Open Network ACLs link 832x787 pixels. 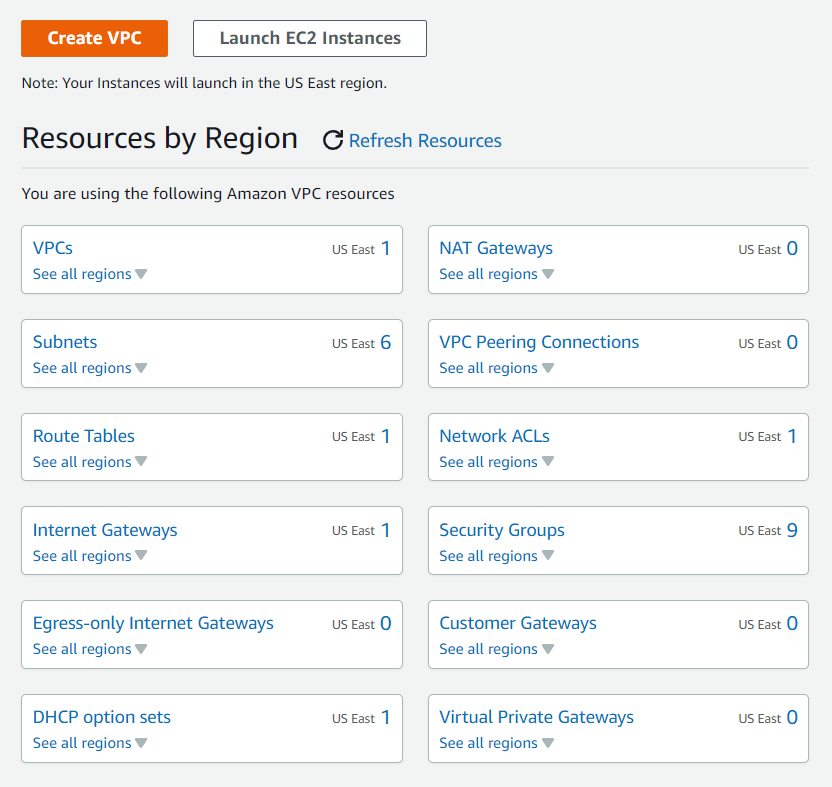coord(495,436)
